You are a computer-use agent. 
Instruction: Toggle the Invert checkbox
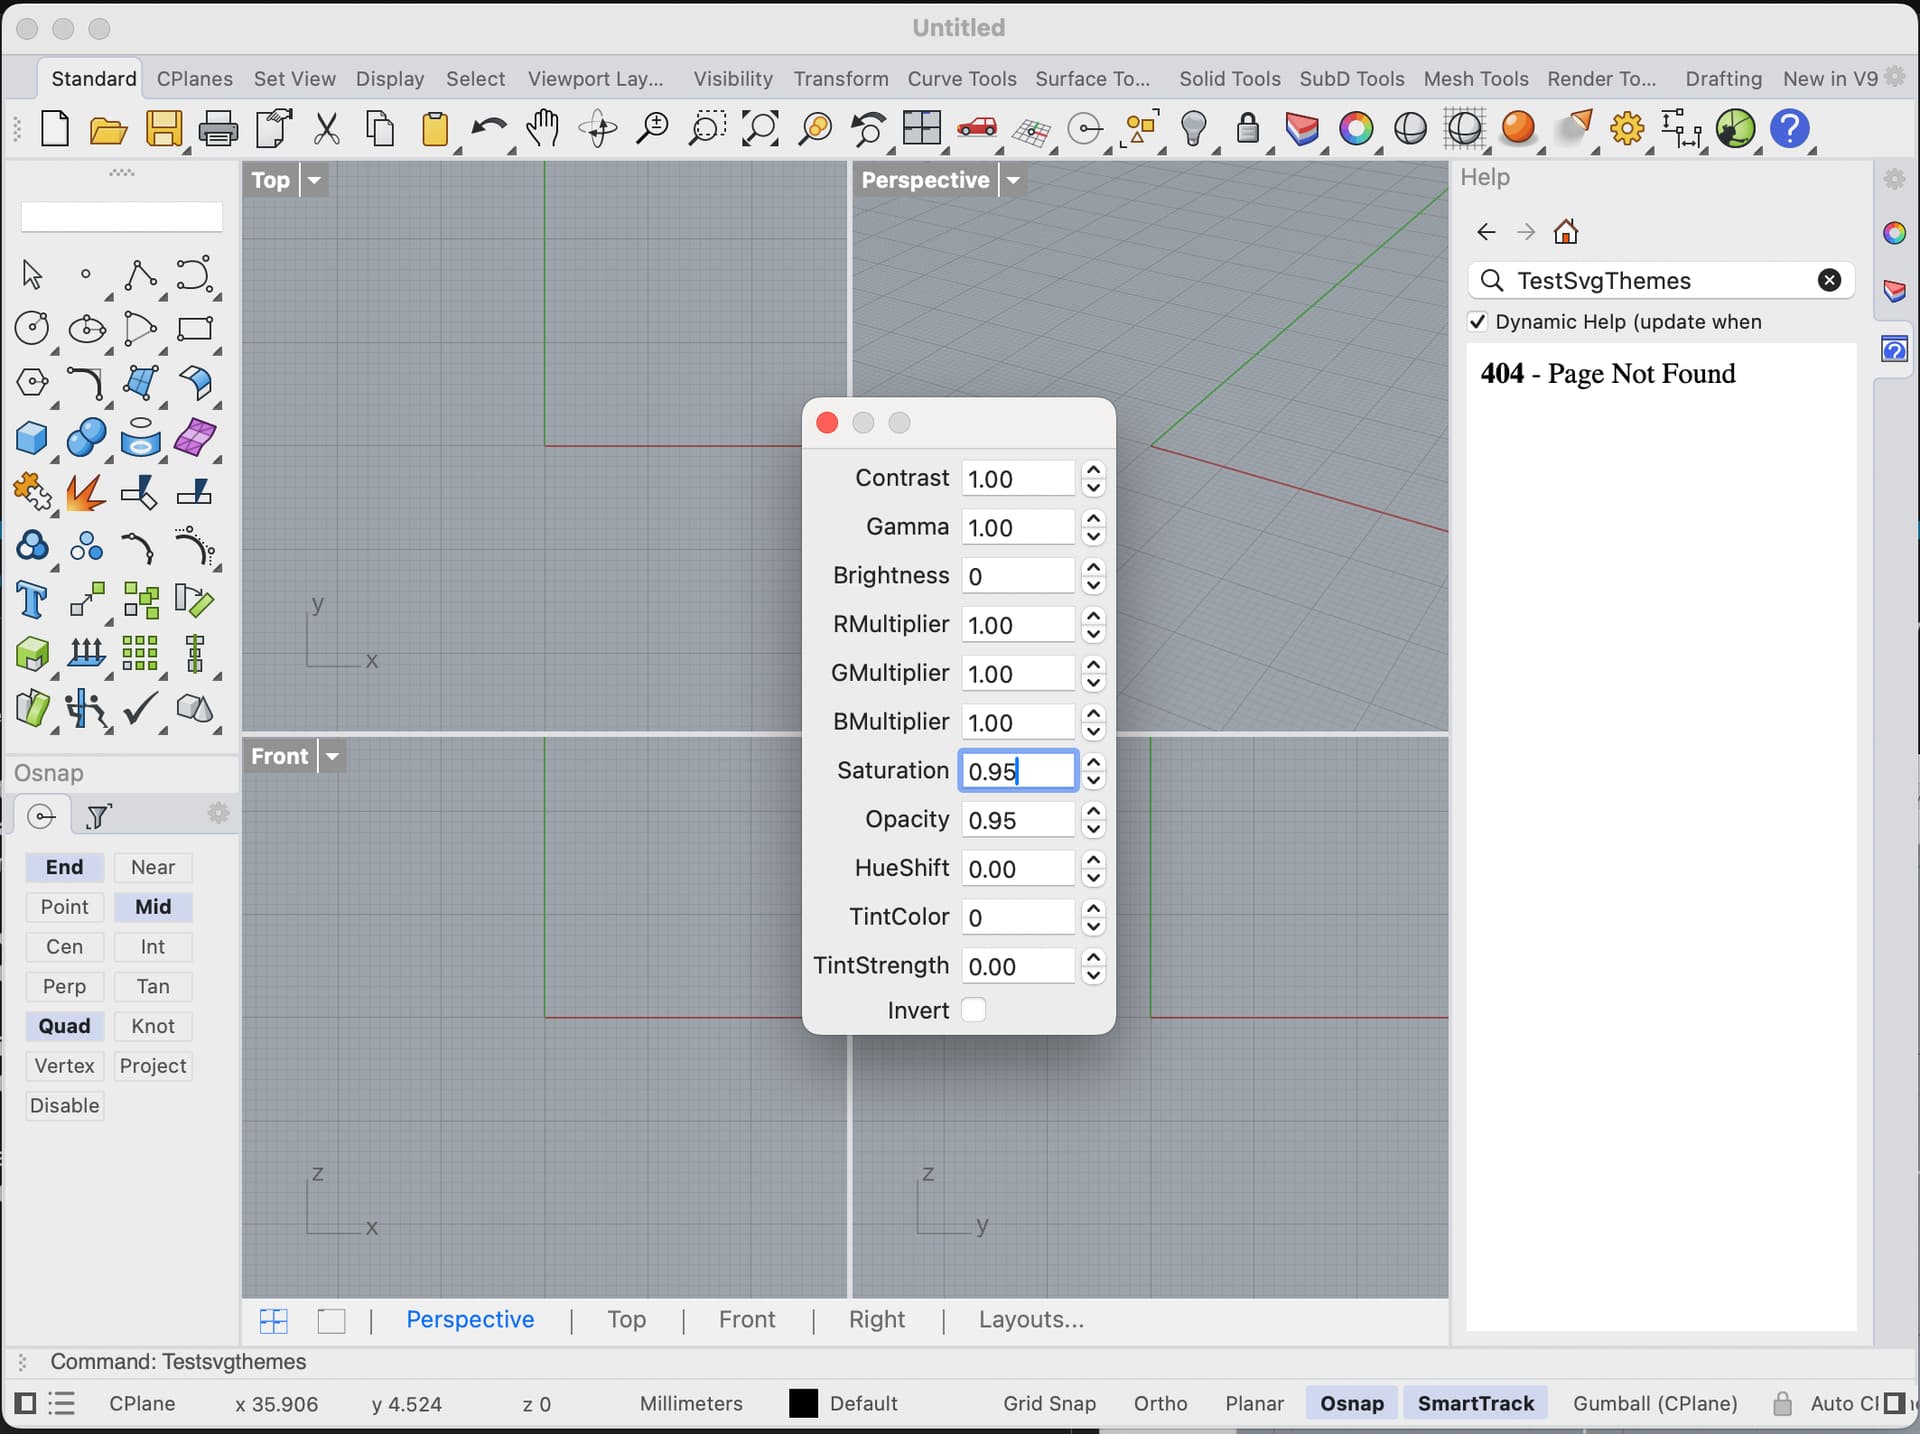(x=973, y=1010)
